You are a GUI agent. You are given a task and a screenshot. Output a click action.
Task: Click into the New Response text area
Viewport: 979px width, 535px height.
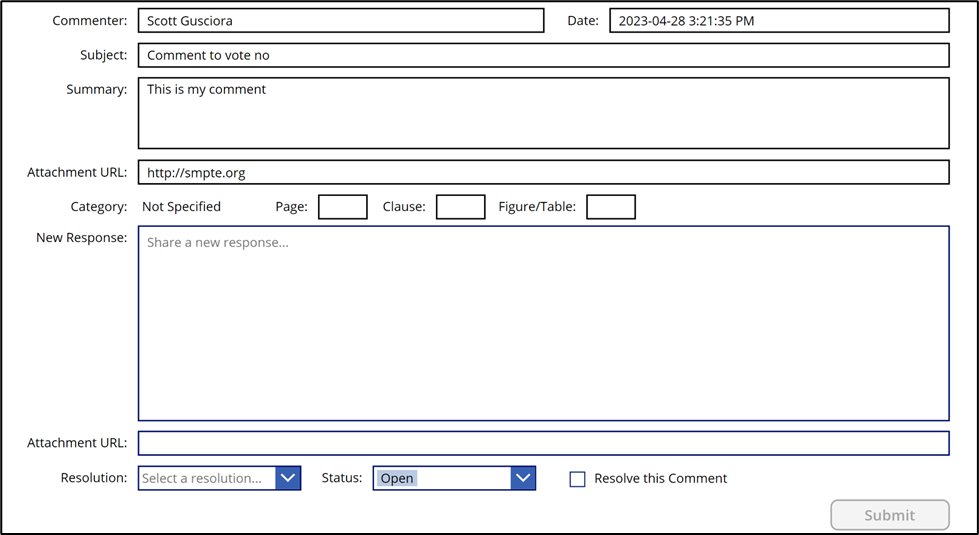(x=543, y=323)
